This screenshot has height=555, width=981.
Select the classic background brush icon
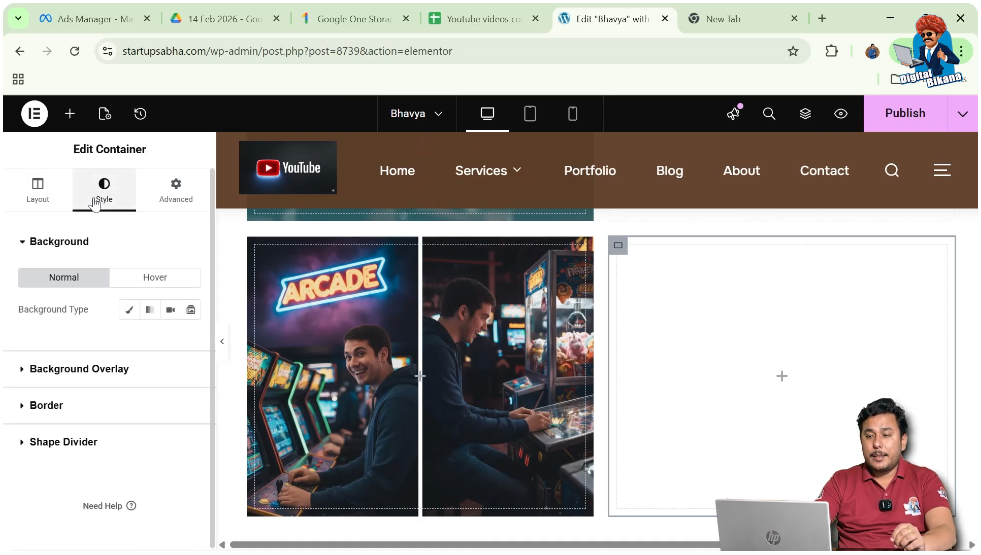tap(129, 310)
